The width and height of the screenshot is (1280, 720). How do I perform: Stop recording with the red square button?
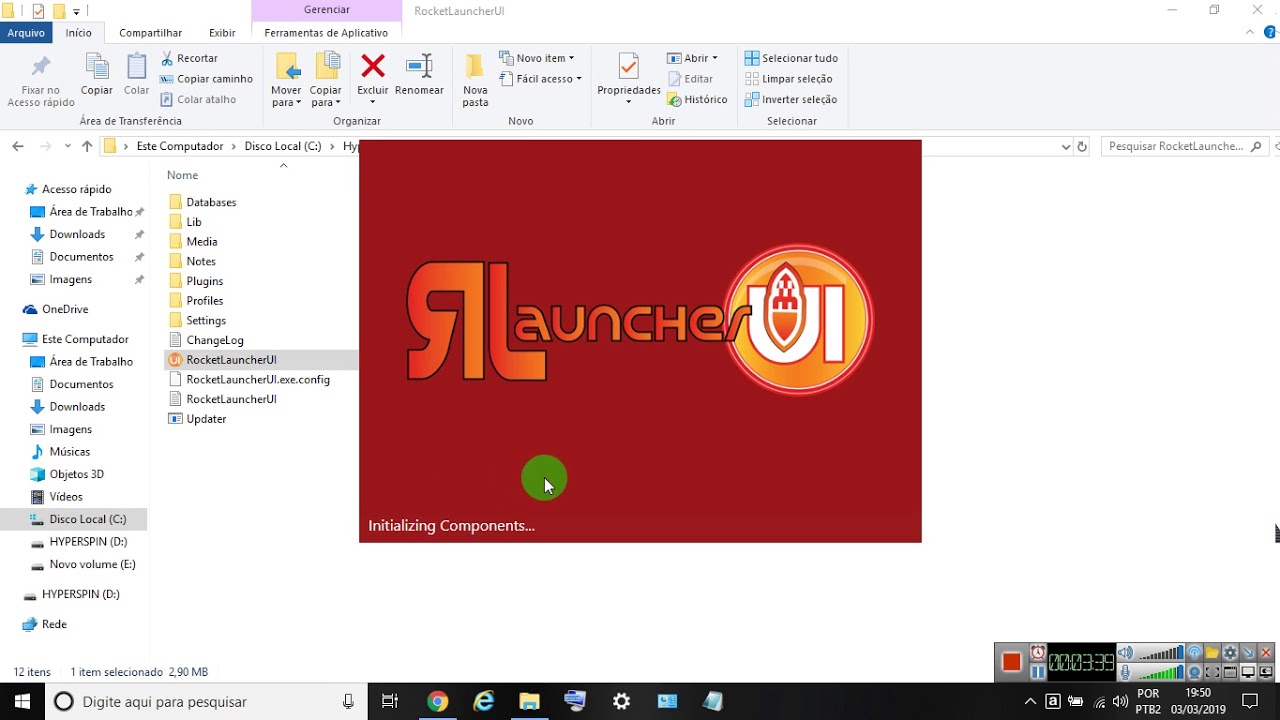pyautogui.click(x=1011, y=662)
